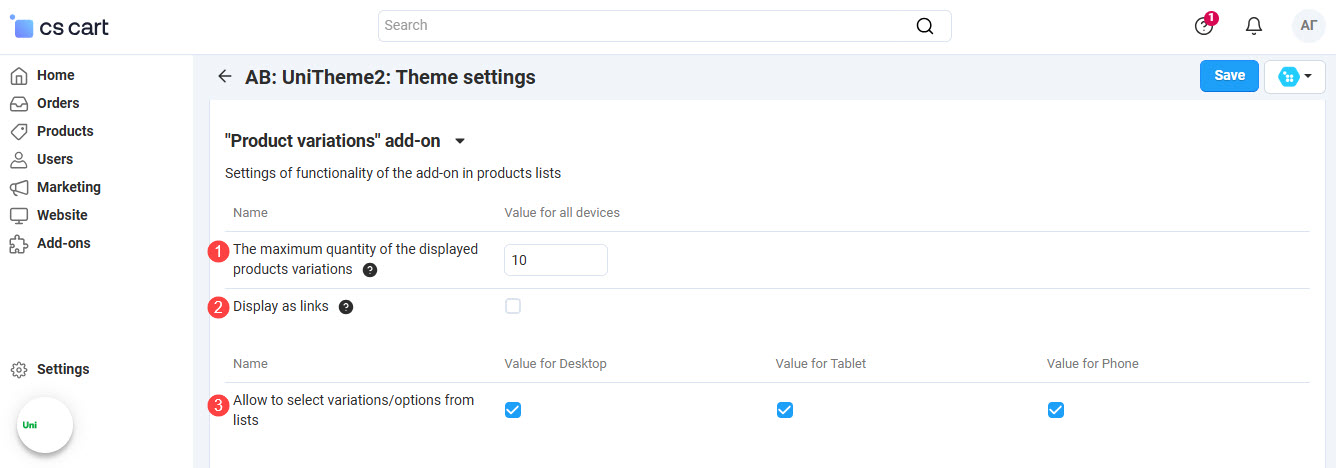Click the Products tag icon
This screenshot has width=1336, height=468.
pos(18,131)
